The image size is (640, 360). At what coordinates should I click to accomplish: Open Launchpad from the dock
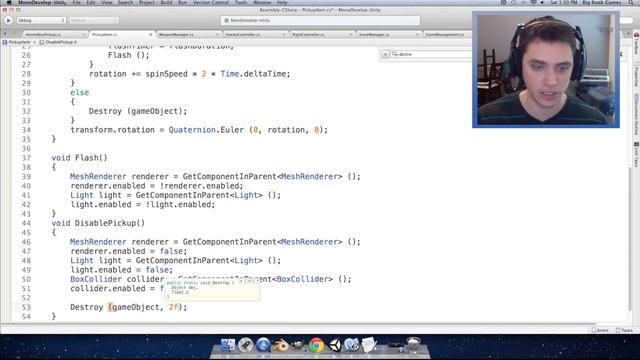pyautogui.click(x=245, y=345)
